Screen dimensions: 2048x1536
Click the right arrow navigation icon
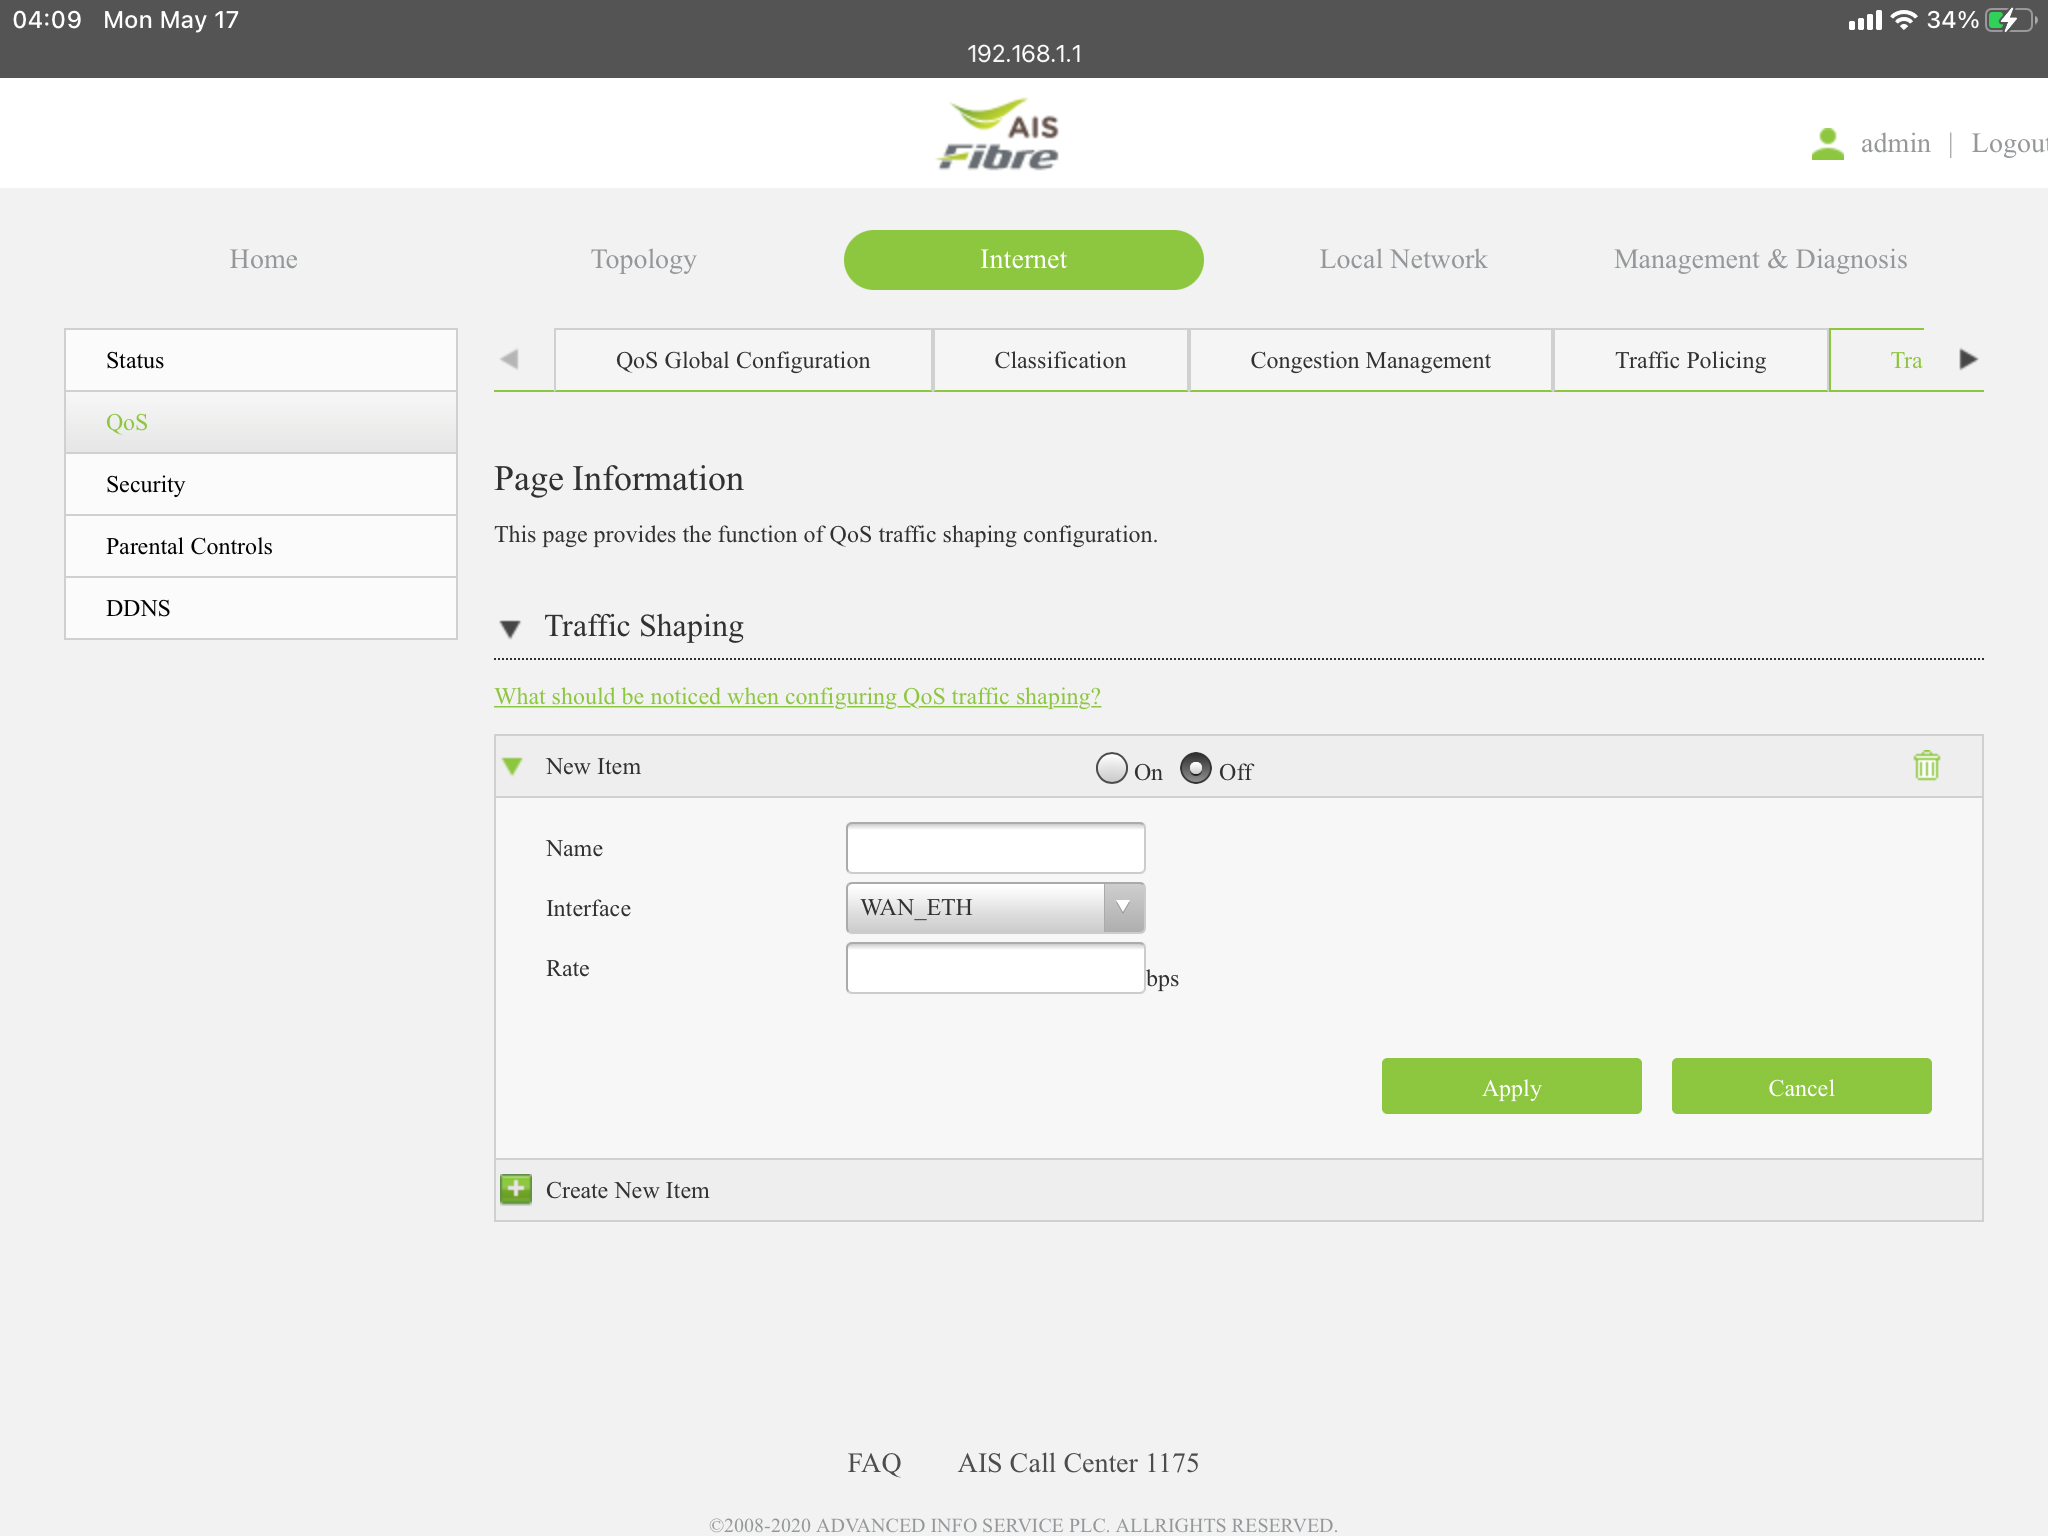point(1966,358)
